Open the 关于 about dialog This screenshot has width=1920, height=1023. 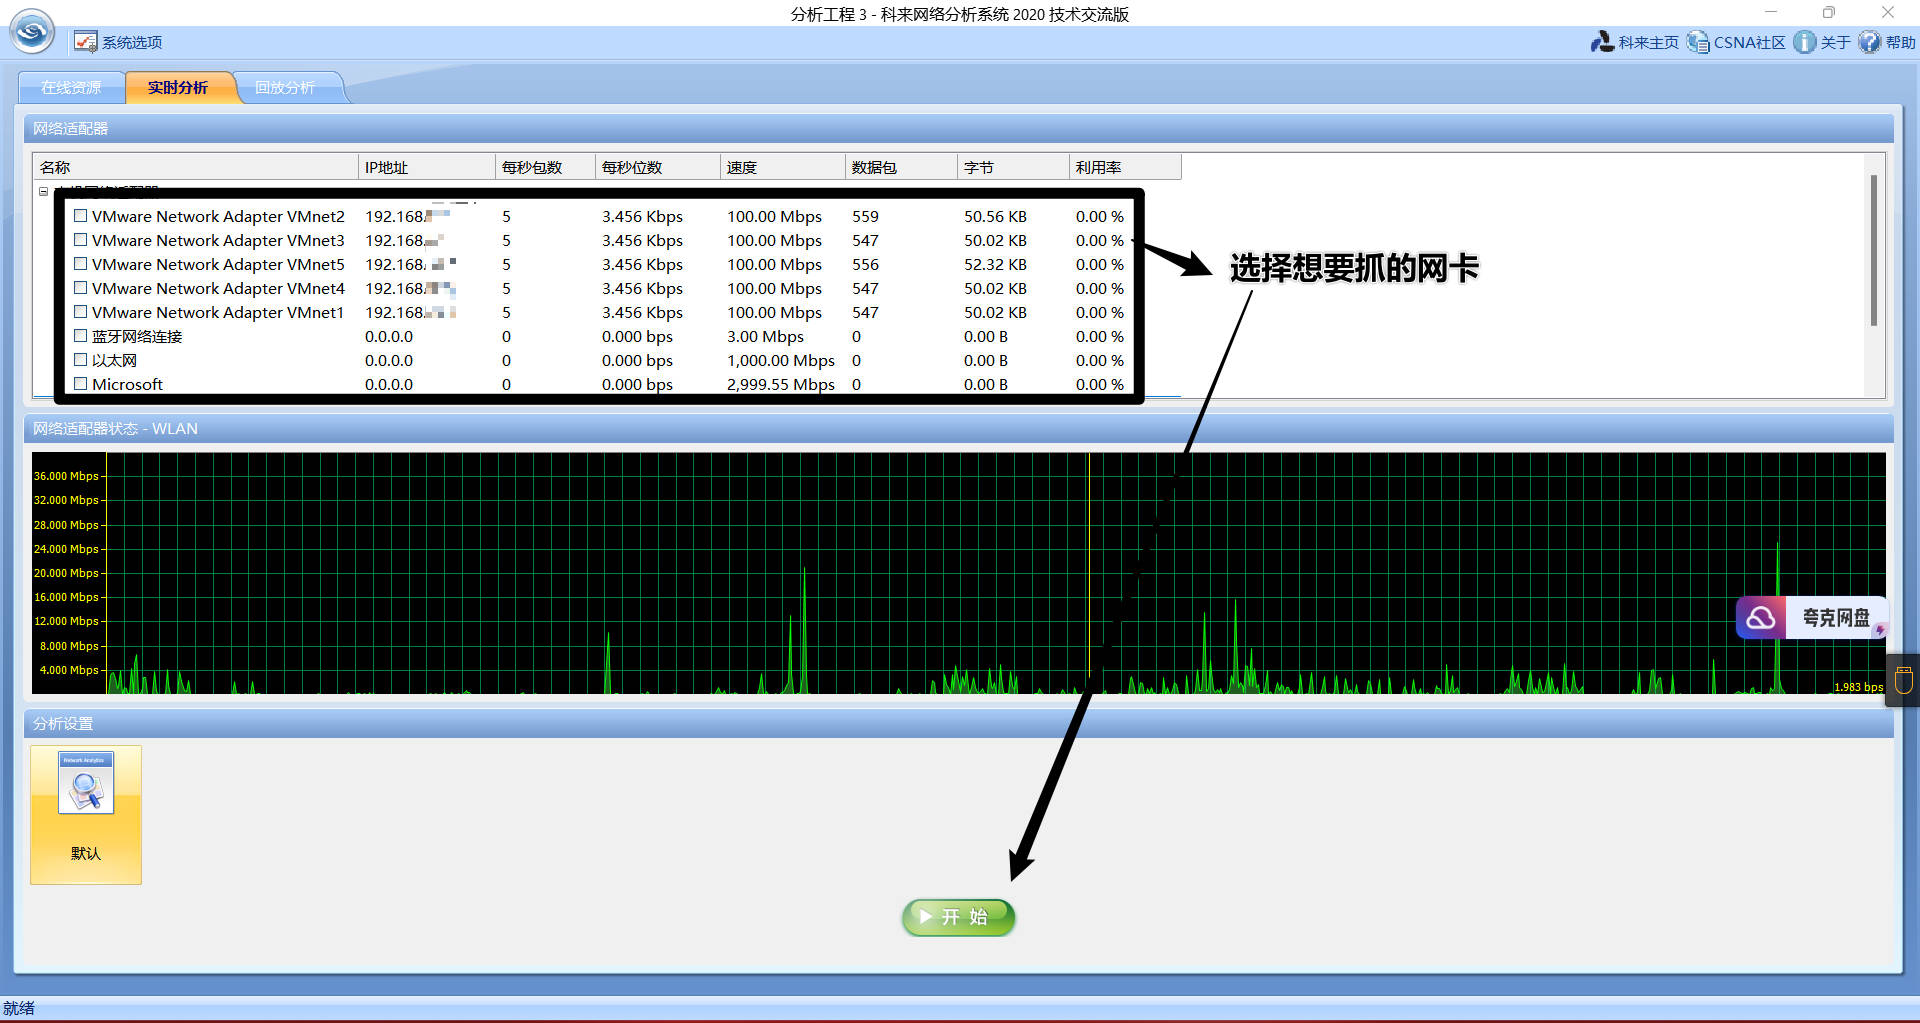tap(1835, 42)
